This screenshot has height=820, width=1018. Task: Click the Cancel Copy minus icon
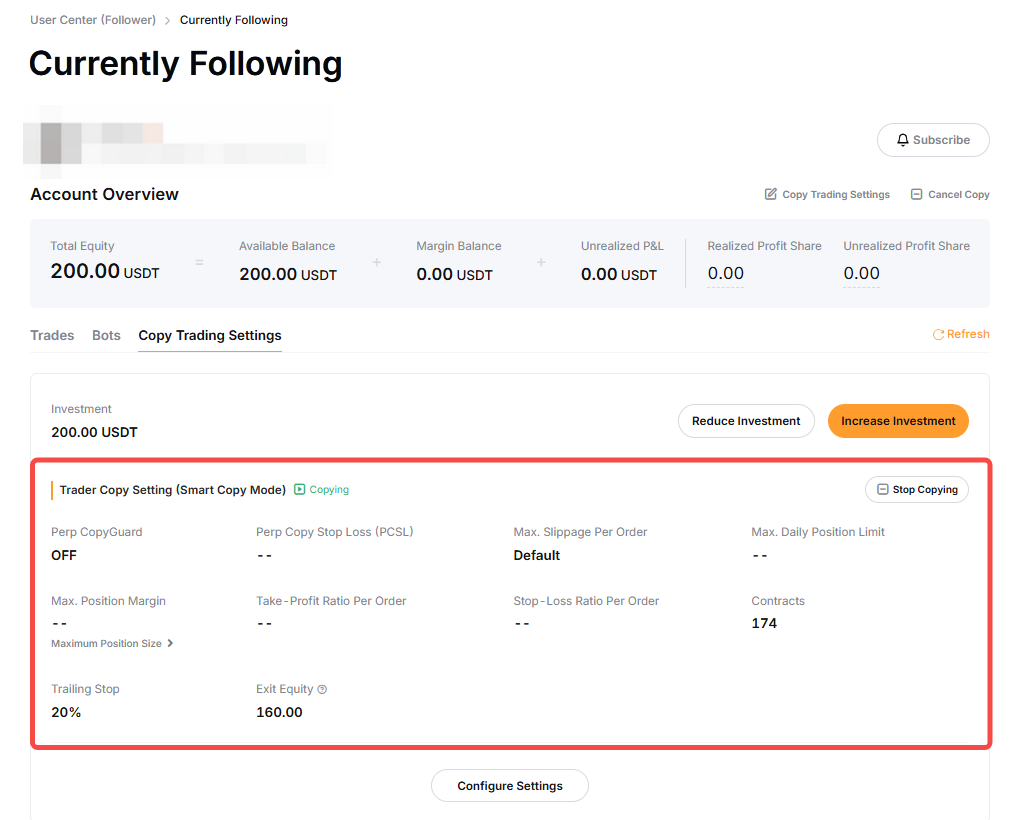[x=916, y=194]
